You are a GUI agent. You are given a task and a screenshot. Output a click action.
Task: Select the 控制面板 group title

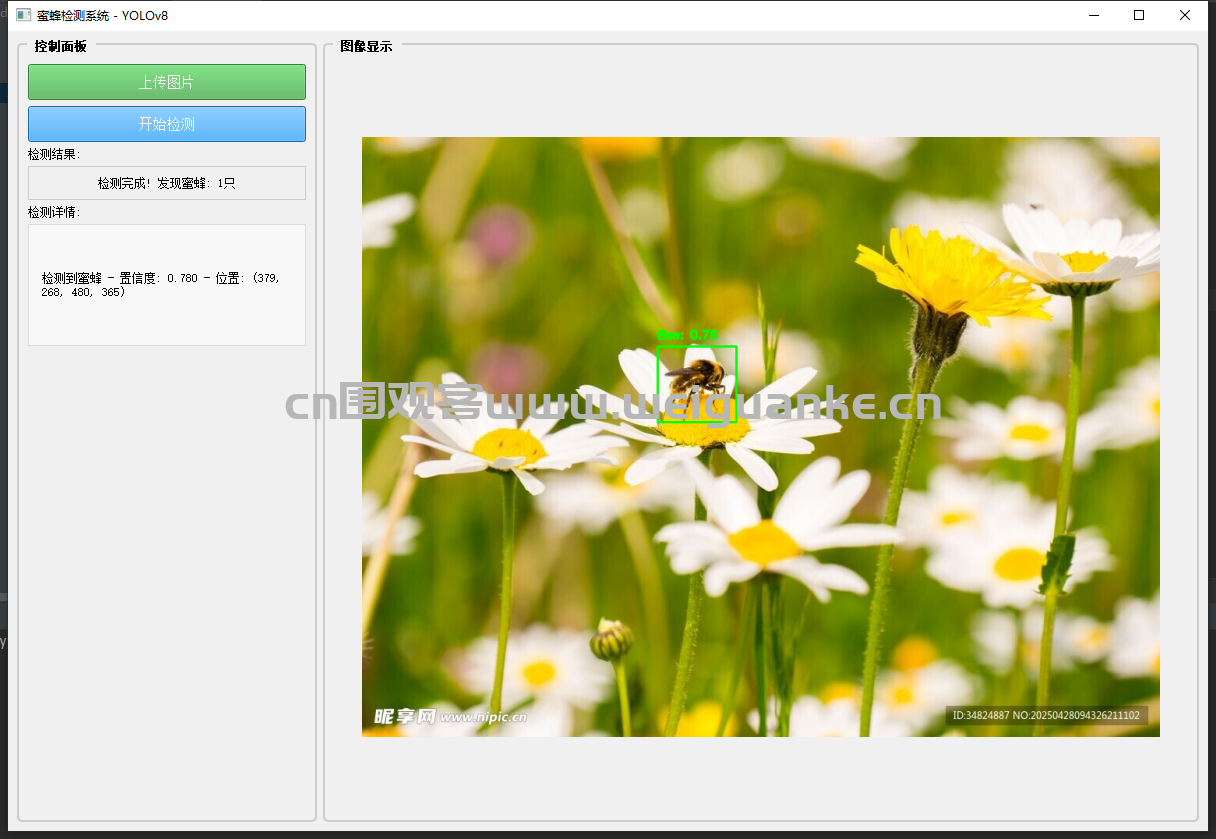coord(60,46)
